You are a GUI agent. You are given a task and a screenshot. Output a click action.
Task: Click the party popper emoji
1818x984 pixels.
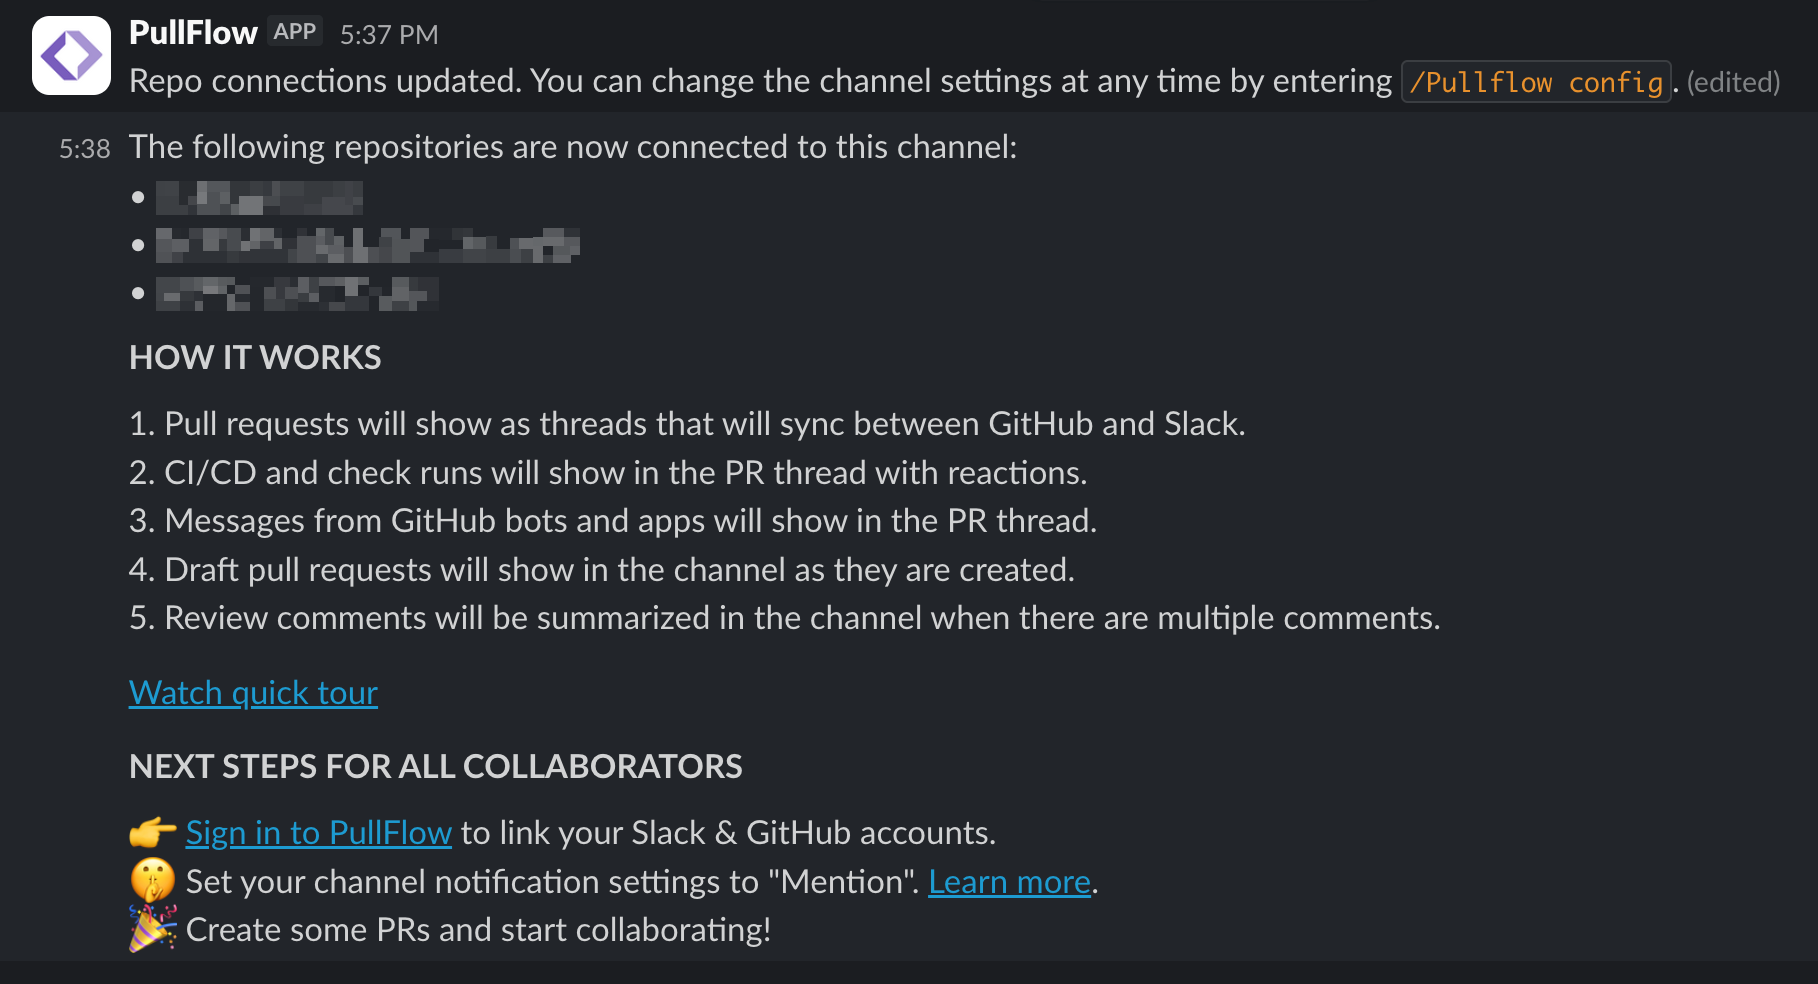click(x=152, y=929)
